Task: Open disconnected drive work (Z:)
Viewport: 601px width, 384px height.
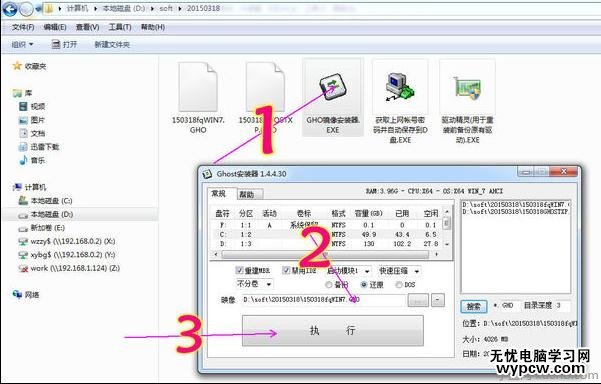Action: click(69, 268)
